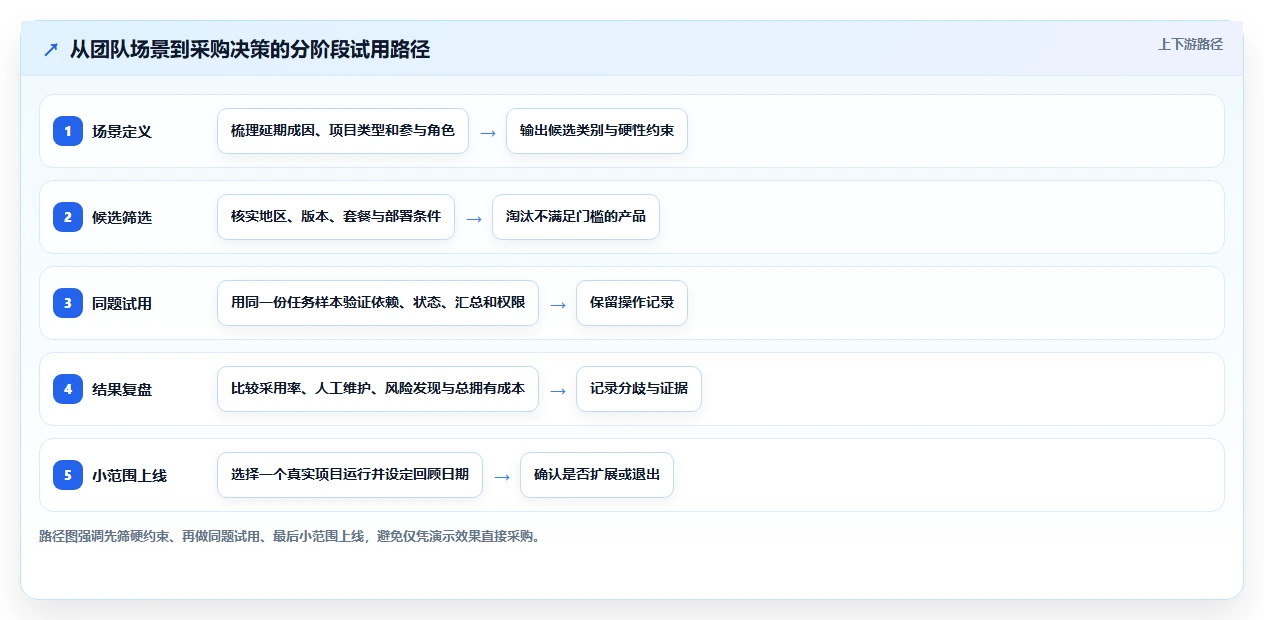1264x620 pixels.
Task: Select 淘汰不满足门槛的产品 box
Action: coord(576,217)
